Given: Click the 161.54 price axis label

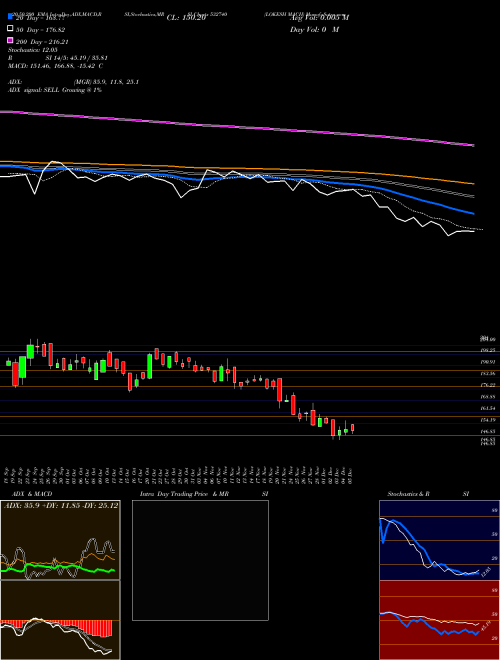Looking at the screenshot, I should coord(488,408).
